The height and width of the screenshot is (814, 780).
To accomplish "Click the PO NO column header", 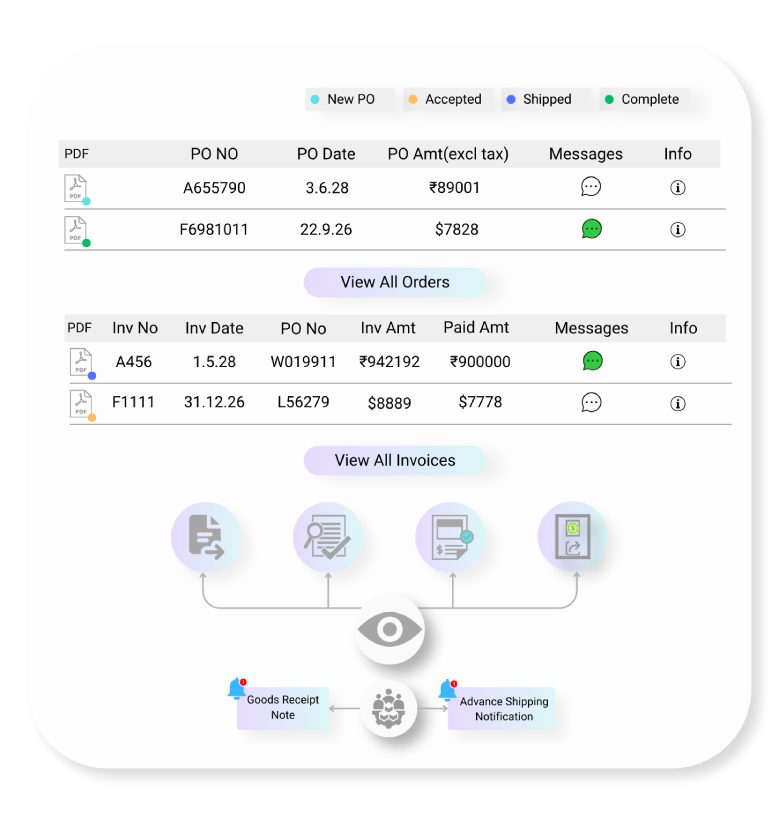I will [214, 154].
